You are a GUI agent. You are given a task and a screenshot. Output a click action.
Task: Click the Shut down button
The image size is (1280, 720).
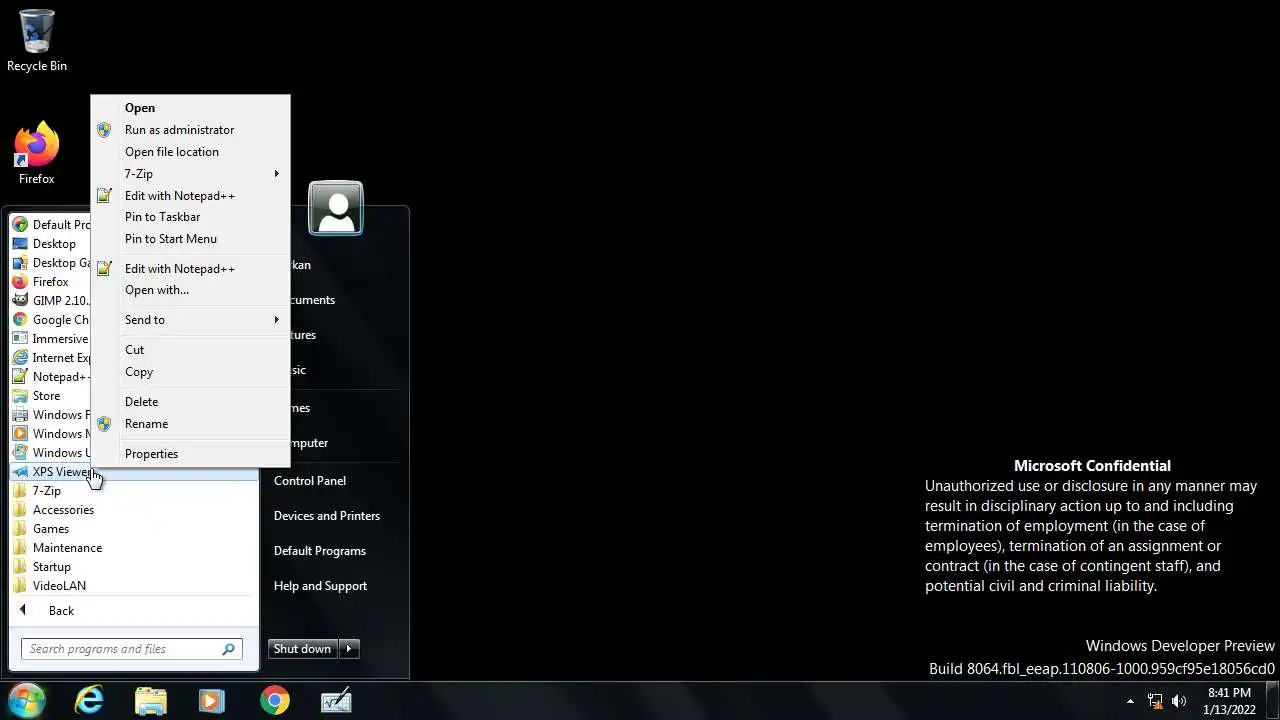pyautogui.click(x=303, y=649)
